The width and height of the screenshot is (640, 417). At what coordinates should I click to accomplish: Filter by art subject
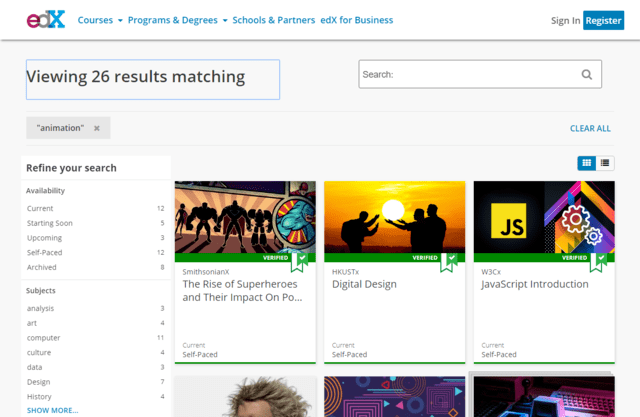96,323
